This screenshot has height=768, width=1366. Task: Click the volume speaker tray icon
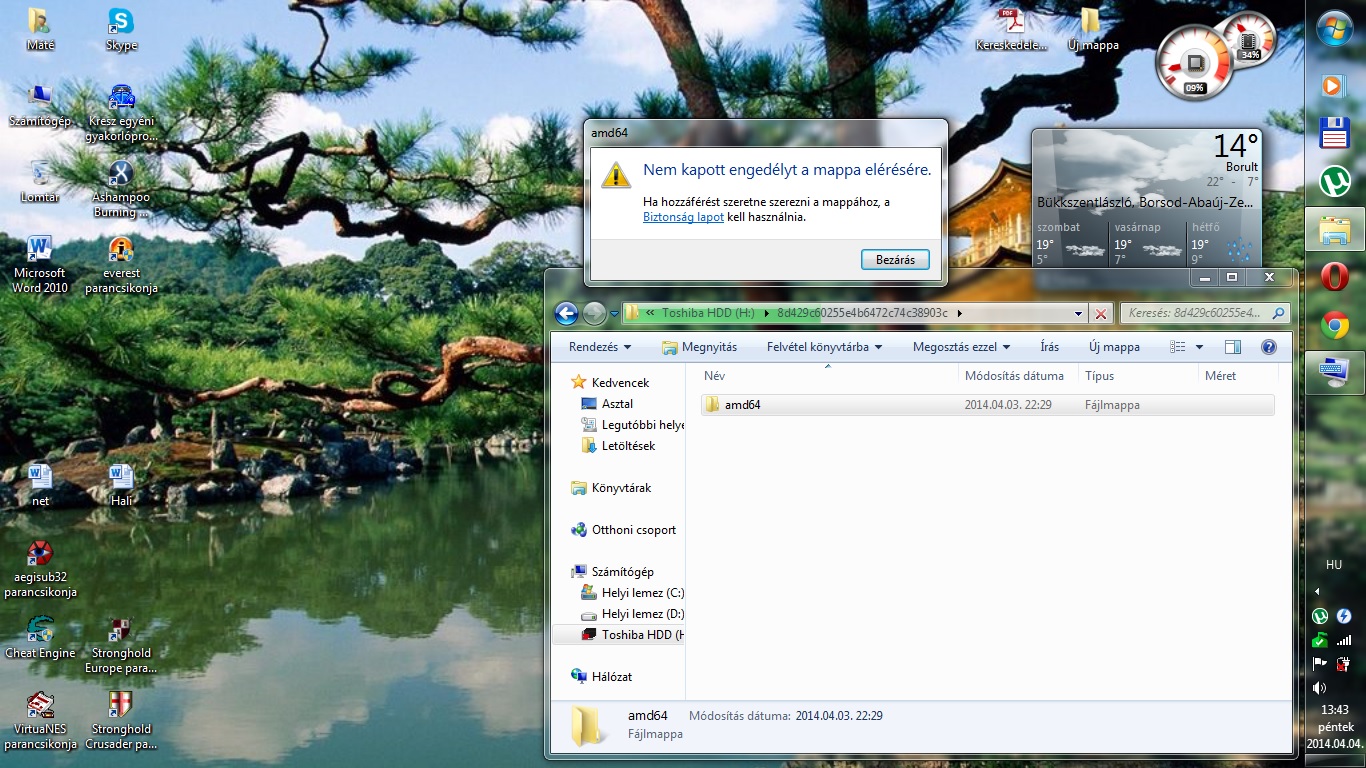pos(1319,688)
